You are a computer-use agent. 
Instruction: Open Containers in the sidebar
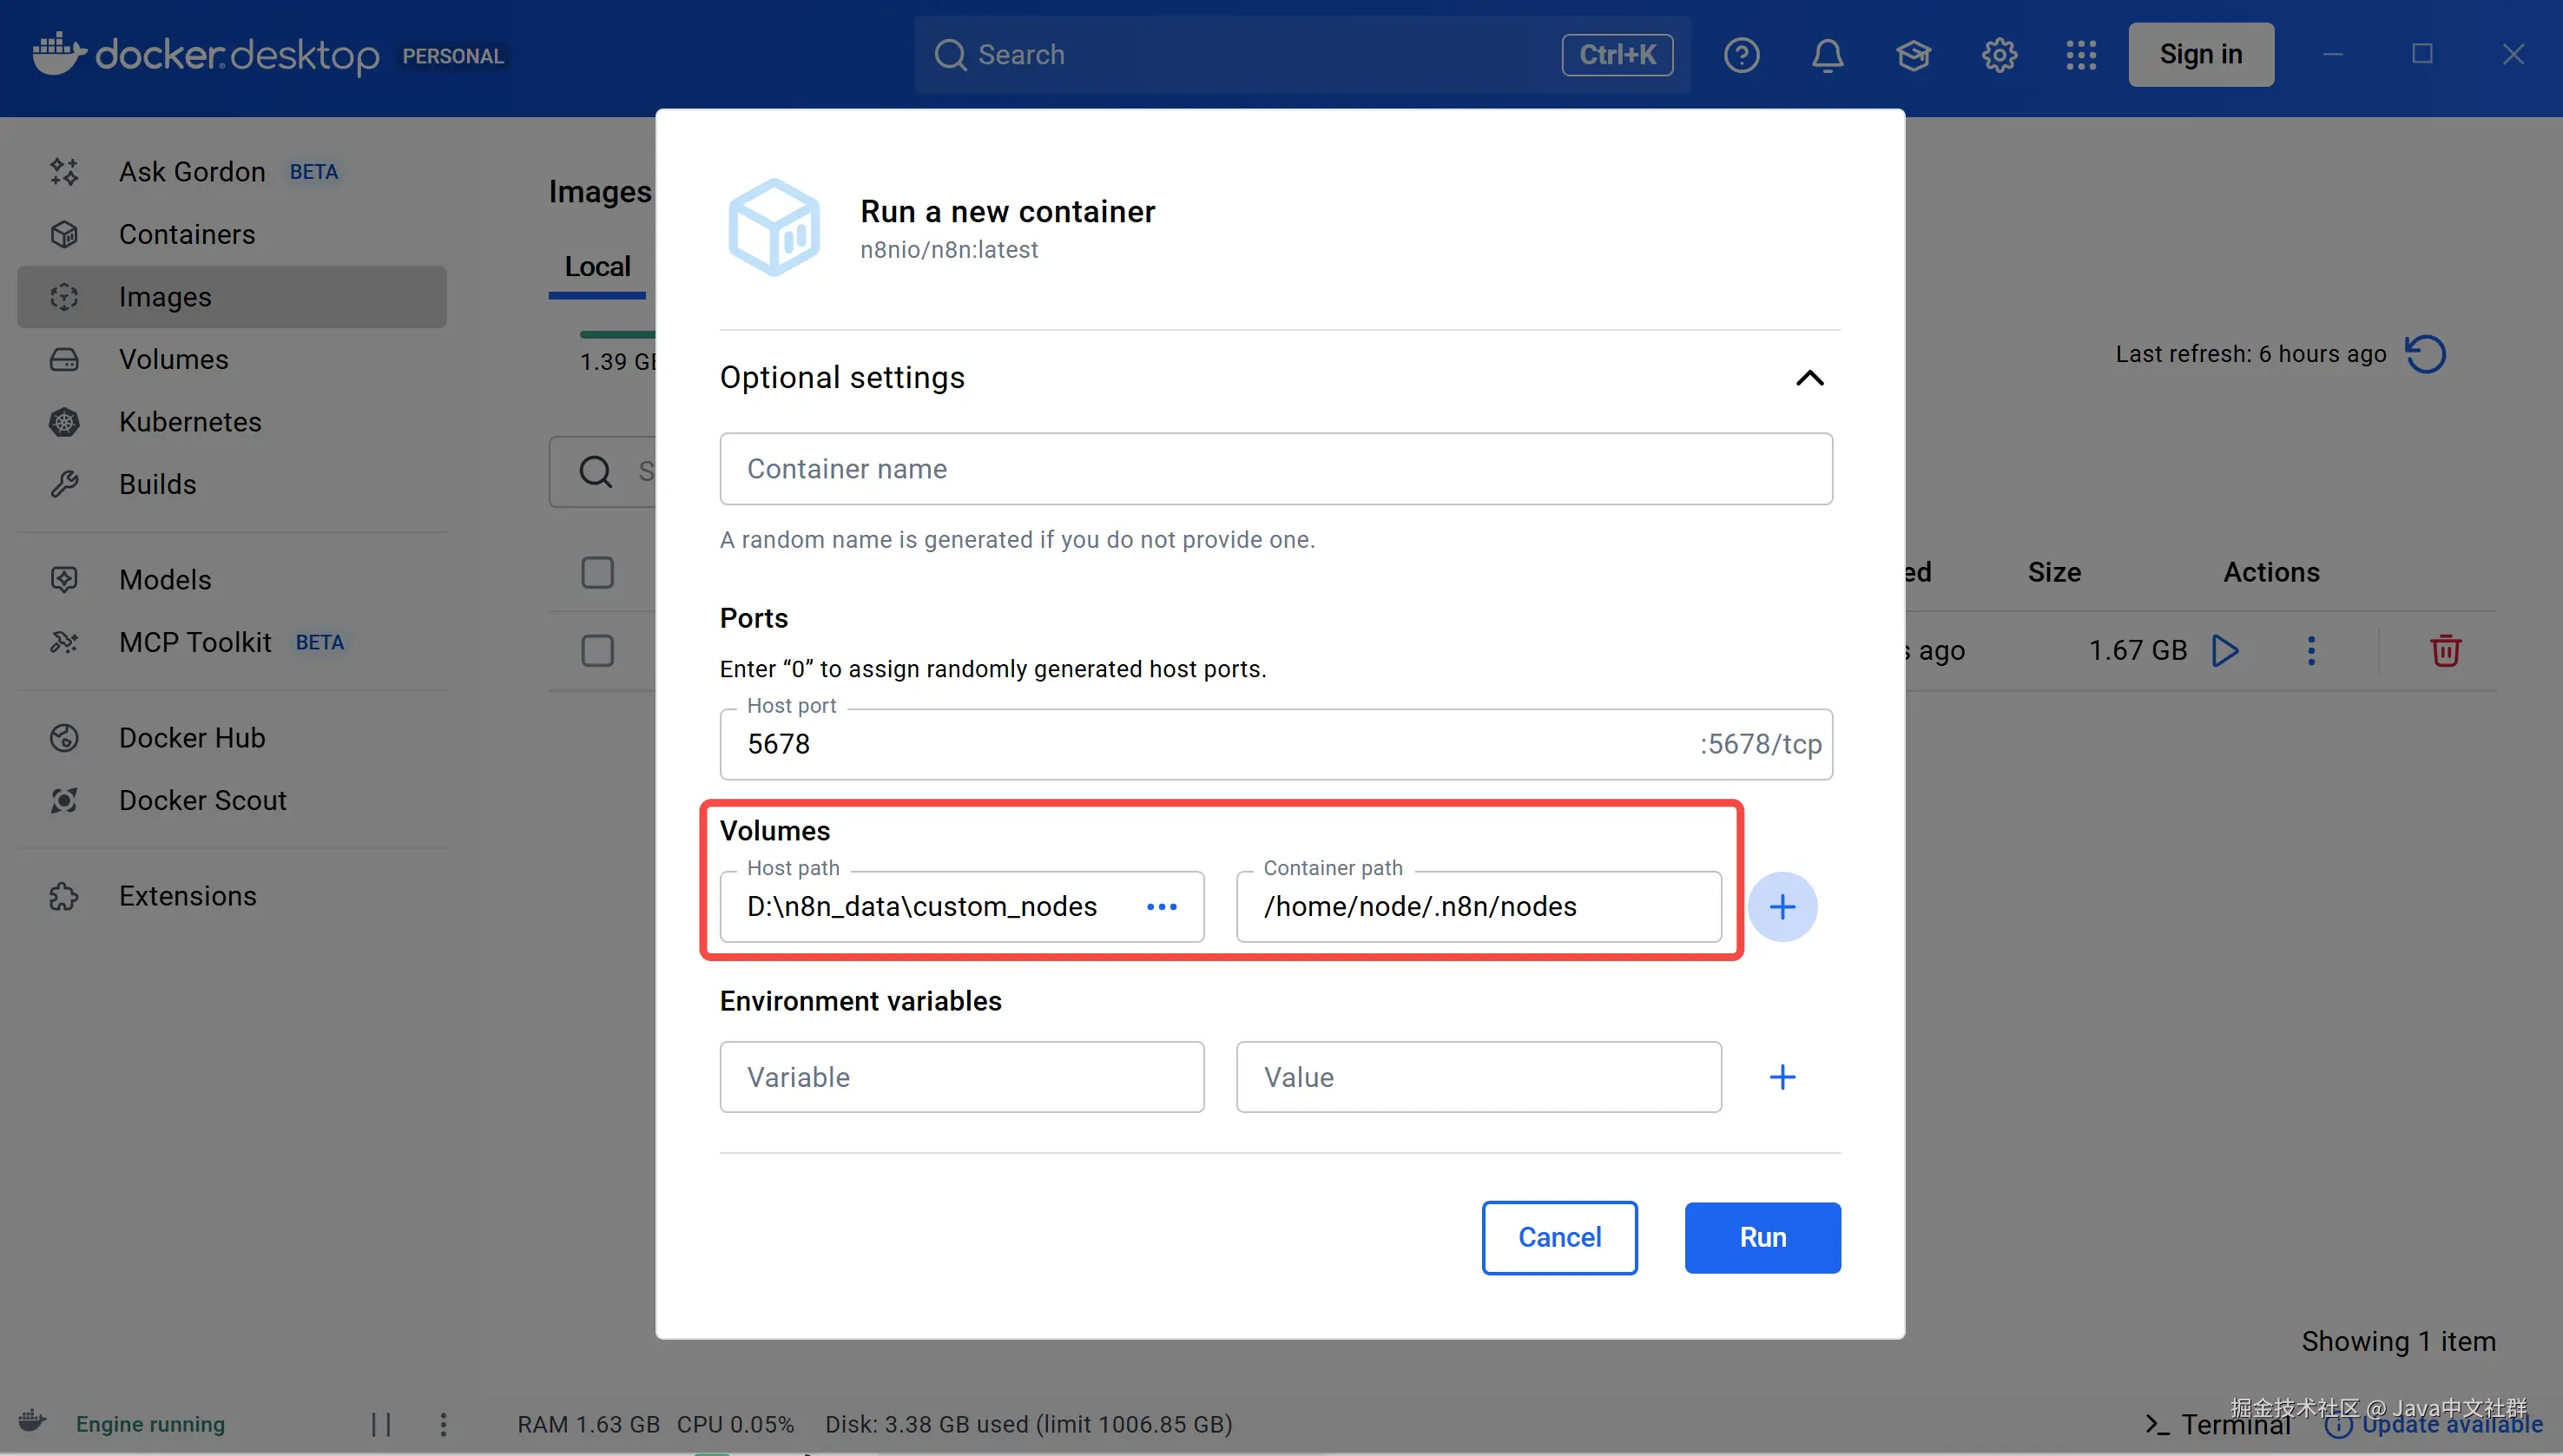click(x=187, y=234)
